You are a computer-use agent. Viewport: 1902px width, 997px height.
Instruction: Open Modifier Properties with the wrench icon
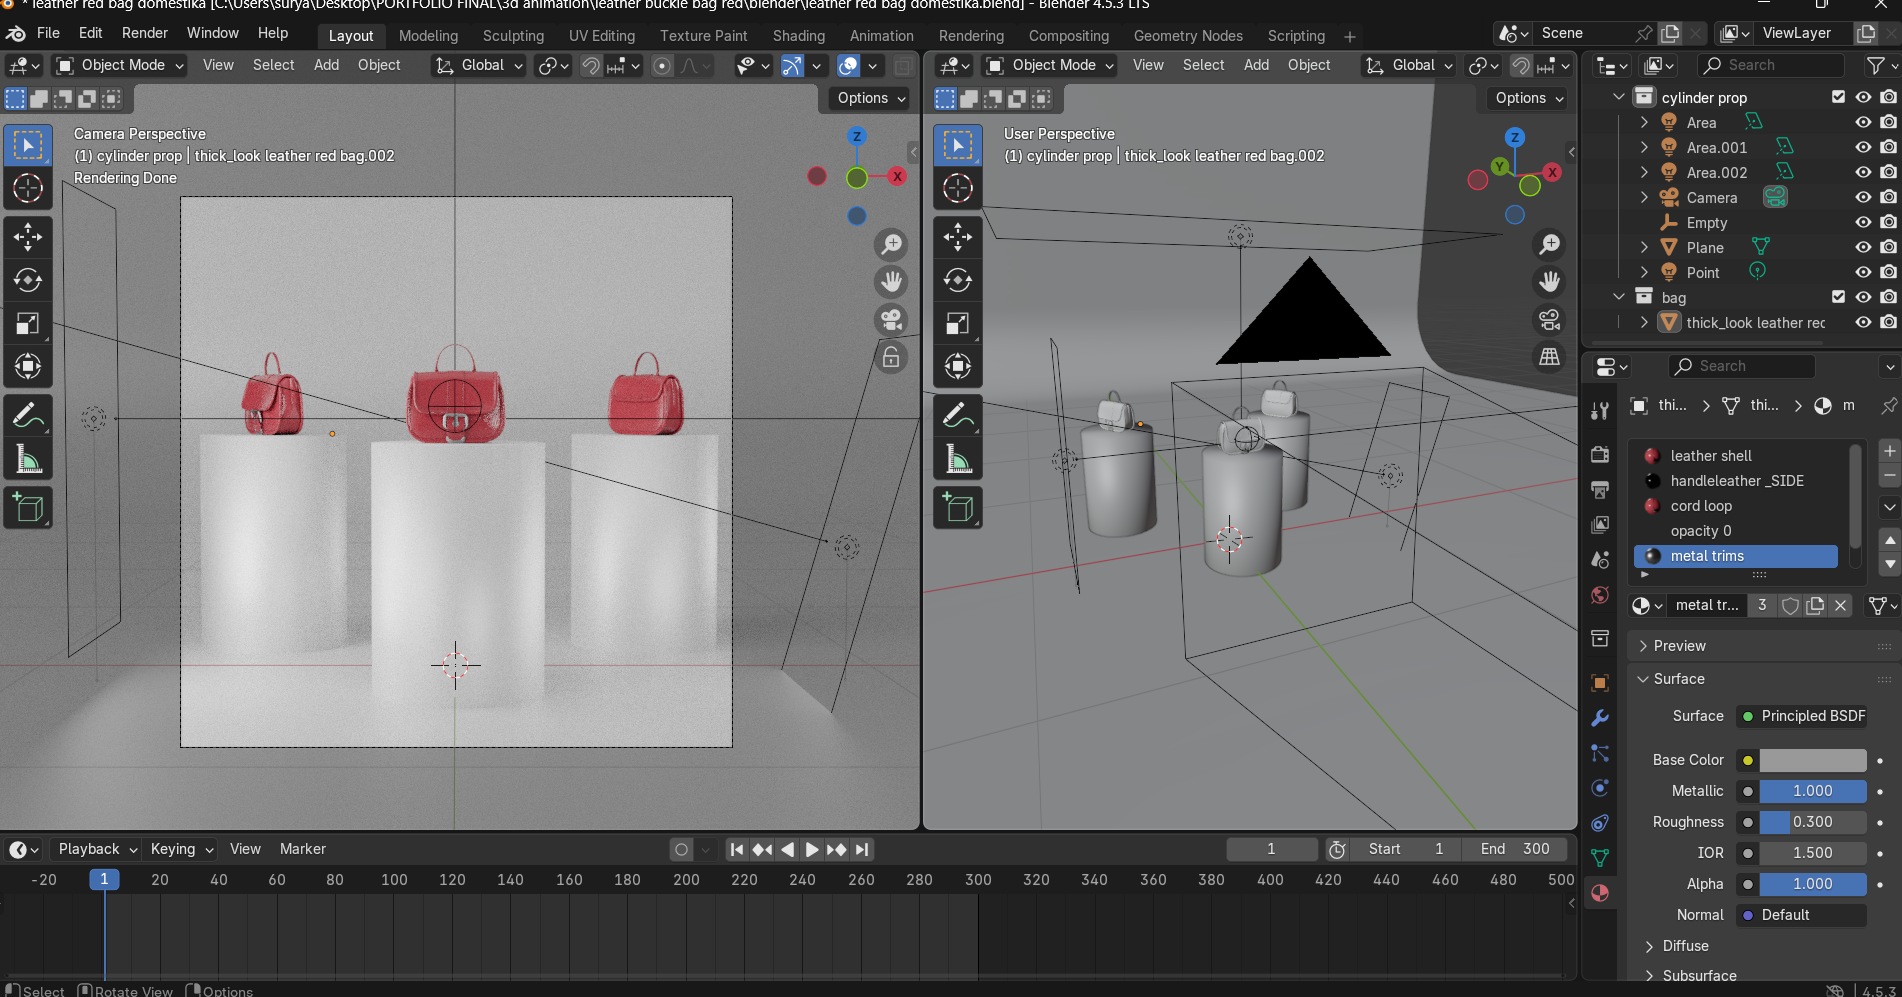1599,718
